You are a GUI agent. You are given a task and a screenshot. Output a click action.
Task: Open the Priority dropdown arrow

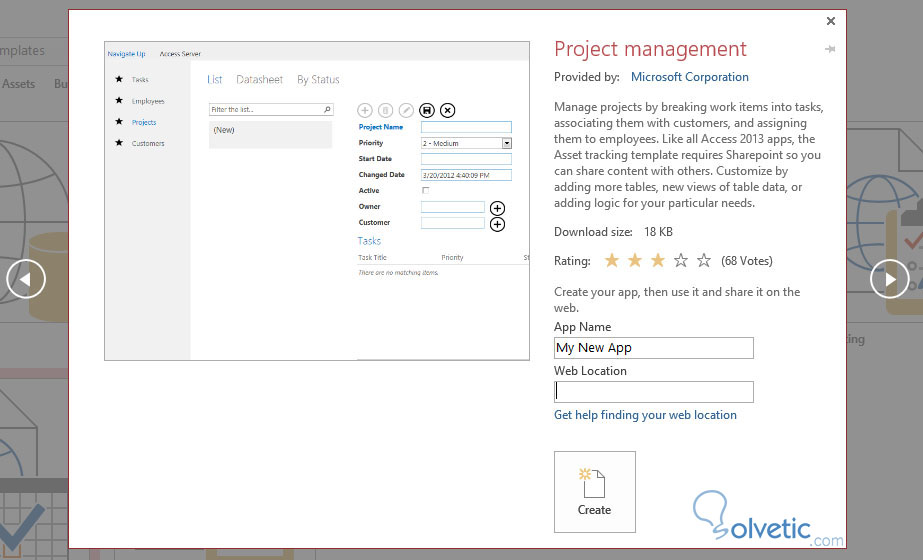506,143
